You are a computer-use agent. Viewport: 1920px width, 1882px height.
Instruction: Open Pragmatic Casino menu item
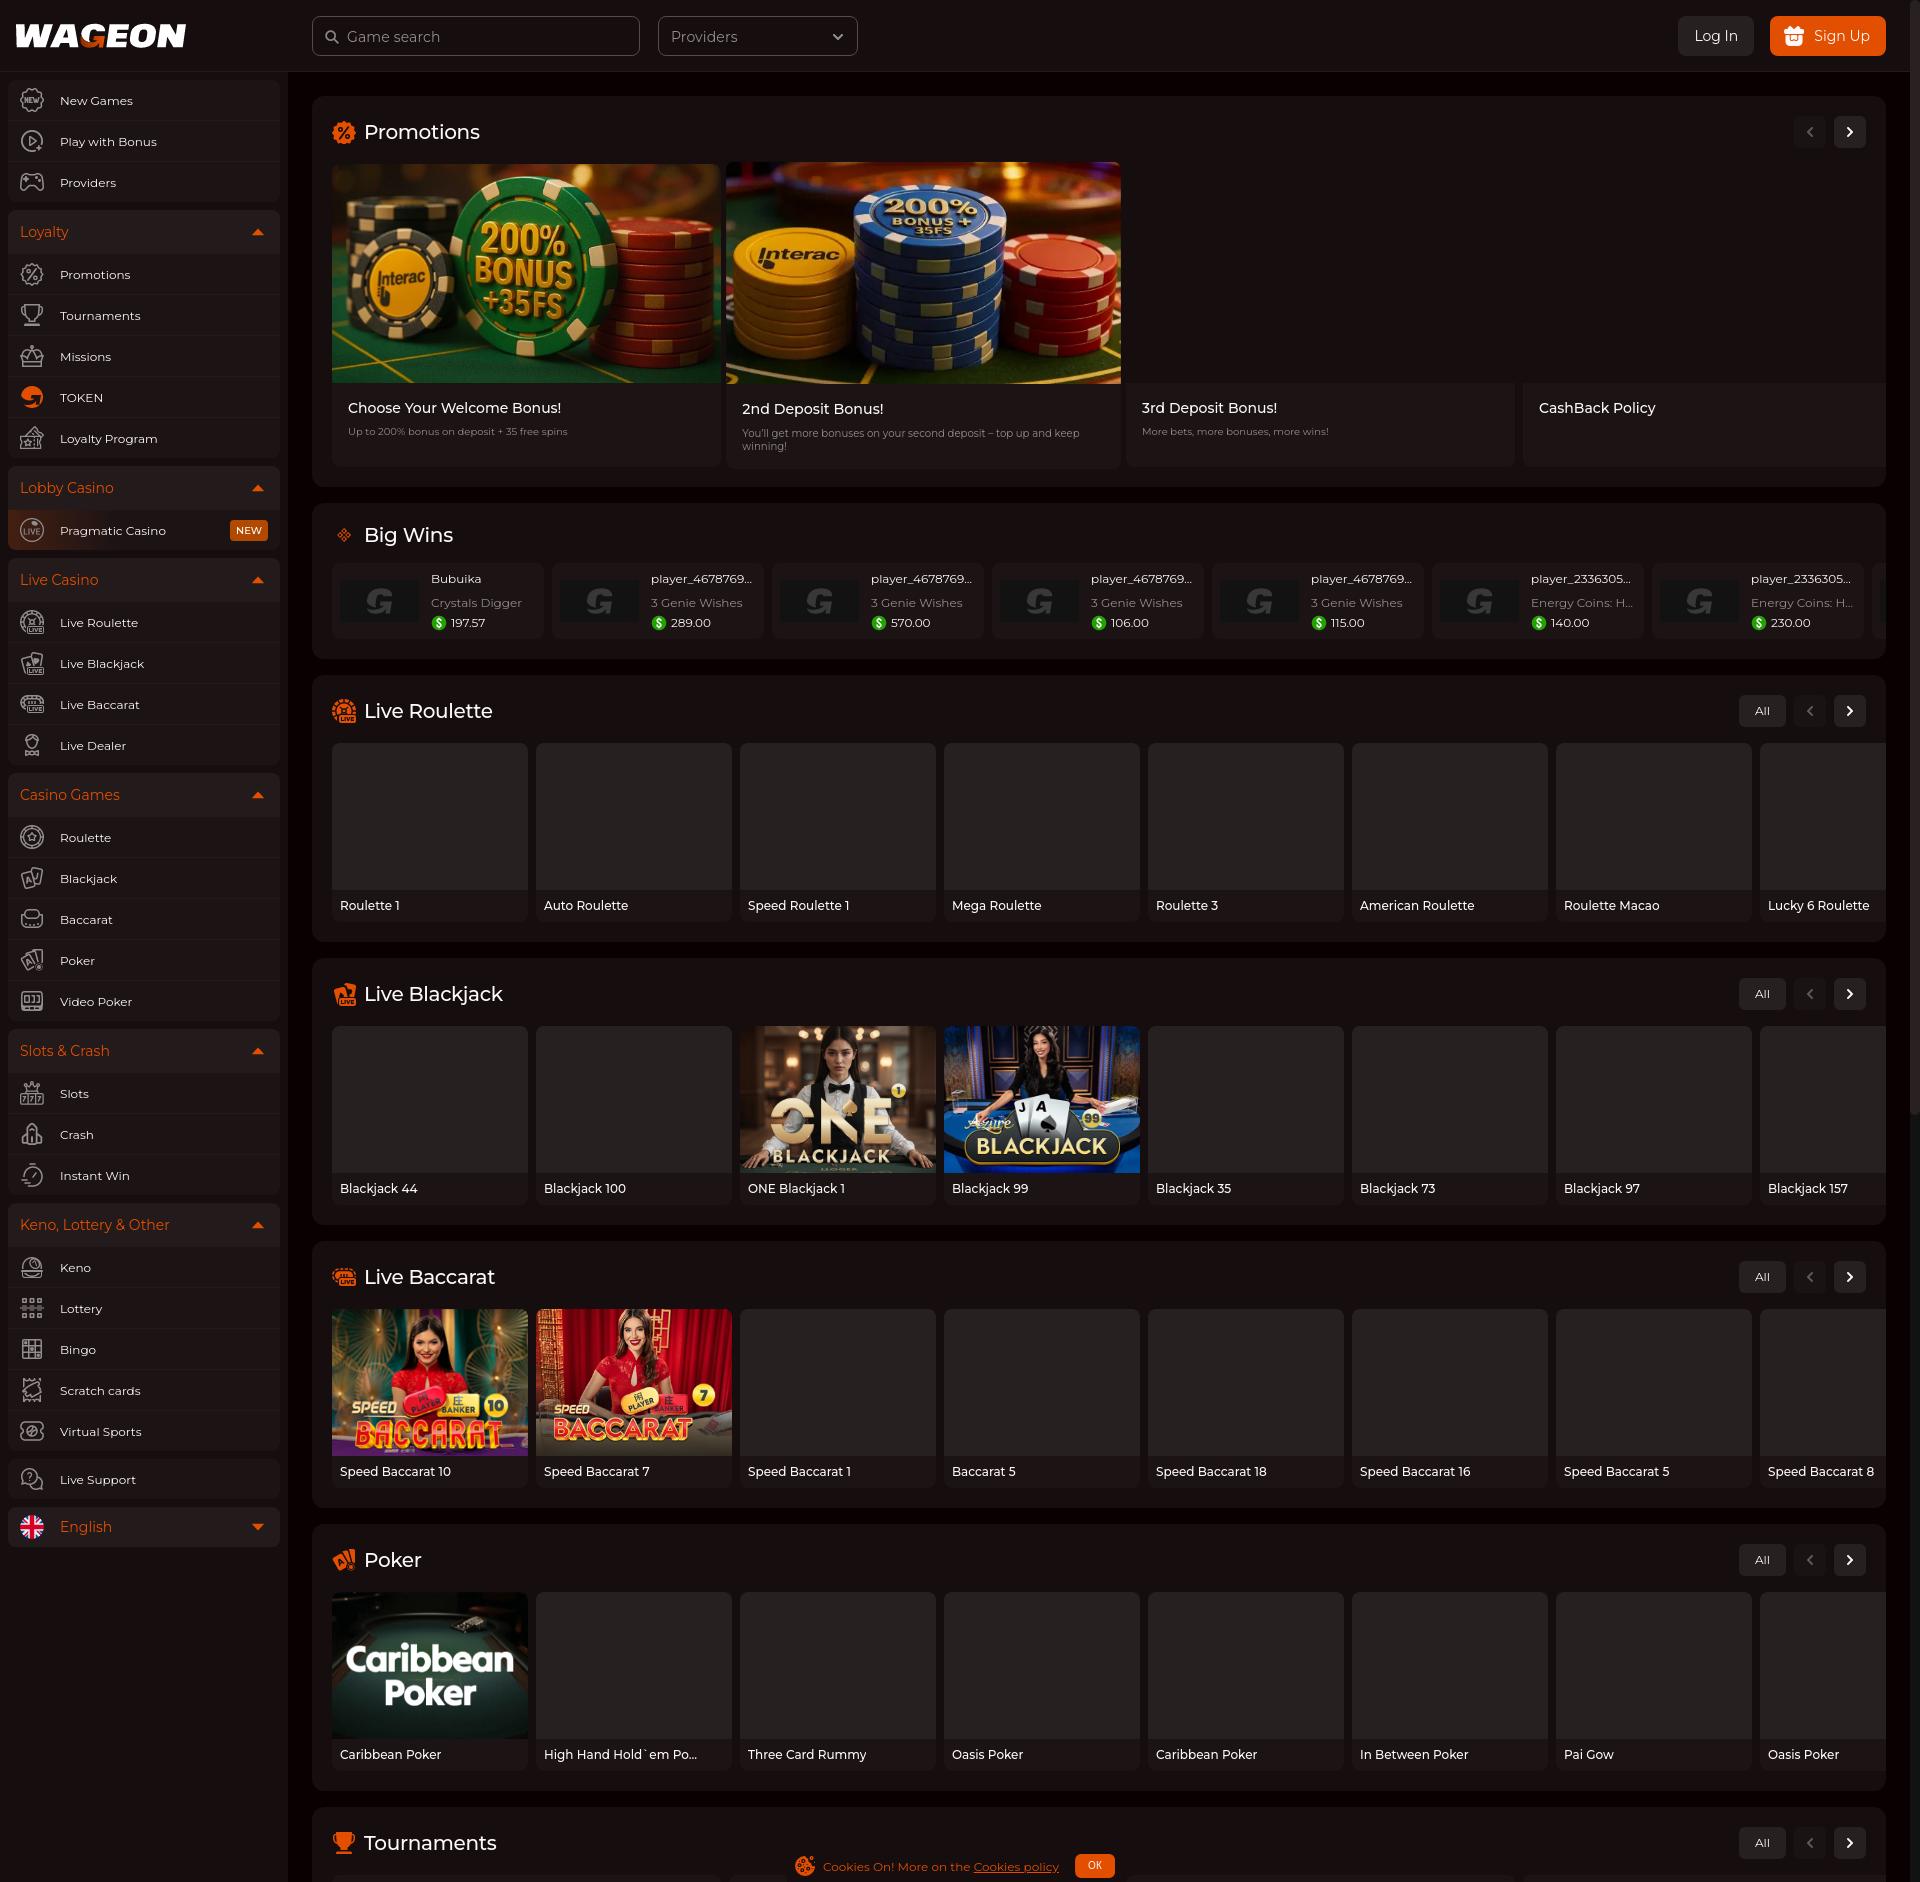pyautogui.click(x=113, y=531)
